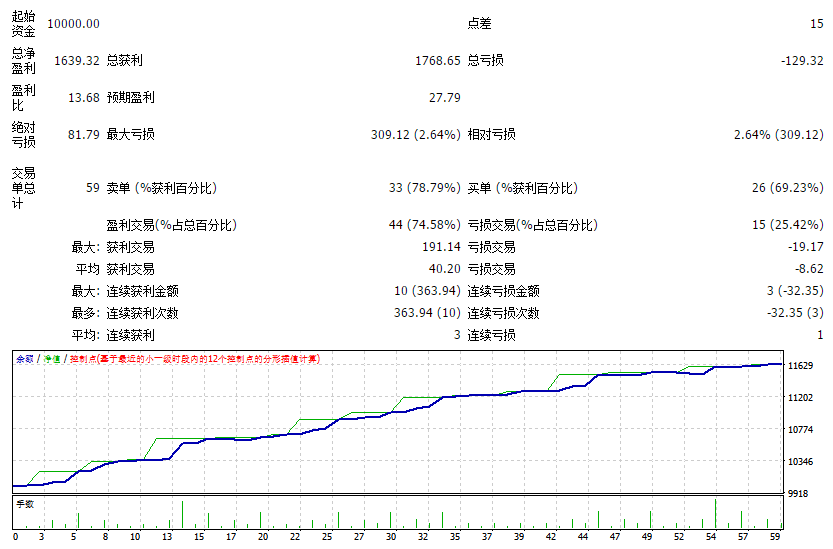Select consecutive wins value 10 (363.94)

click(427, 291)
